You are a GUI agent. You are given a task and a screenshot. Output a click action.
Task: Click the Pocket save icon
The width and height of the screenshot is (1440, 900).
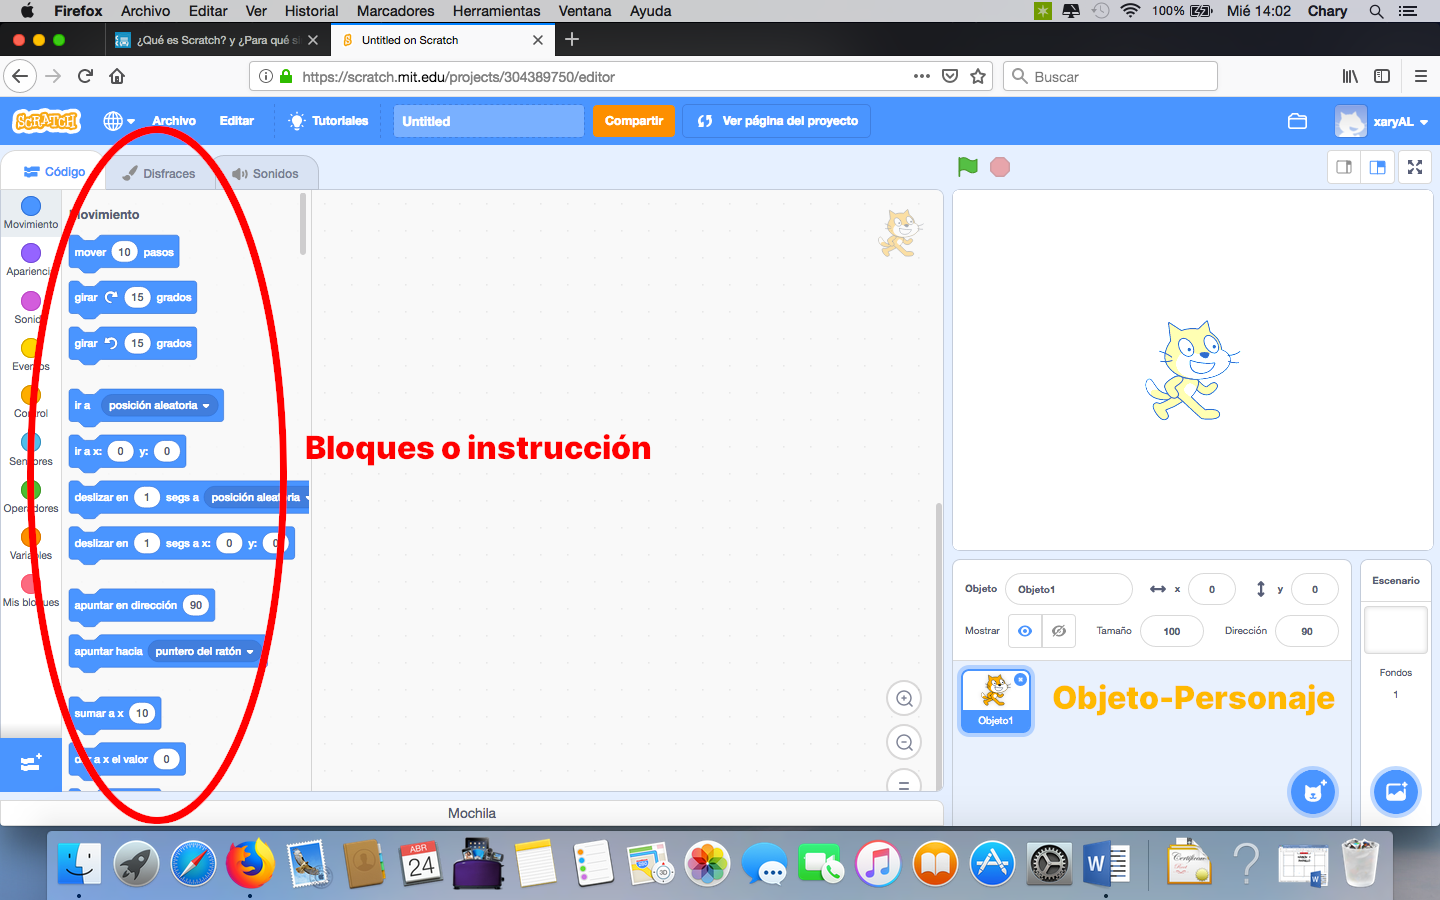click(x=950, y=76)
